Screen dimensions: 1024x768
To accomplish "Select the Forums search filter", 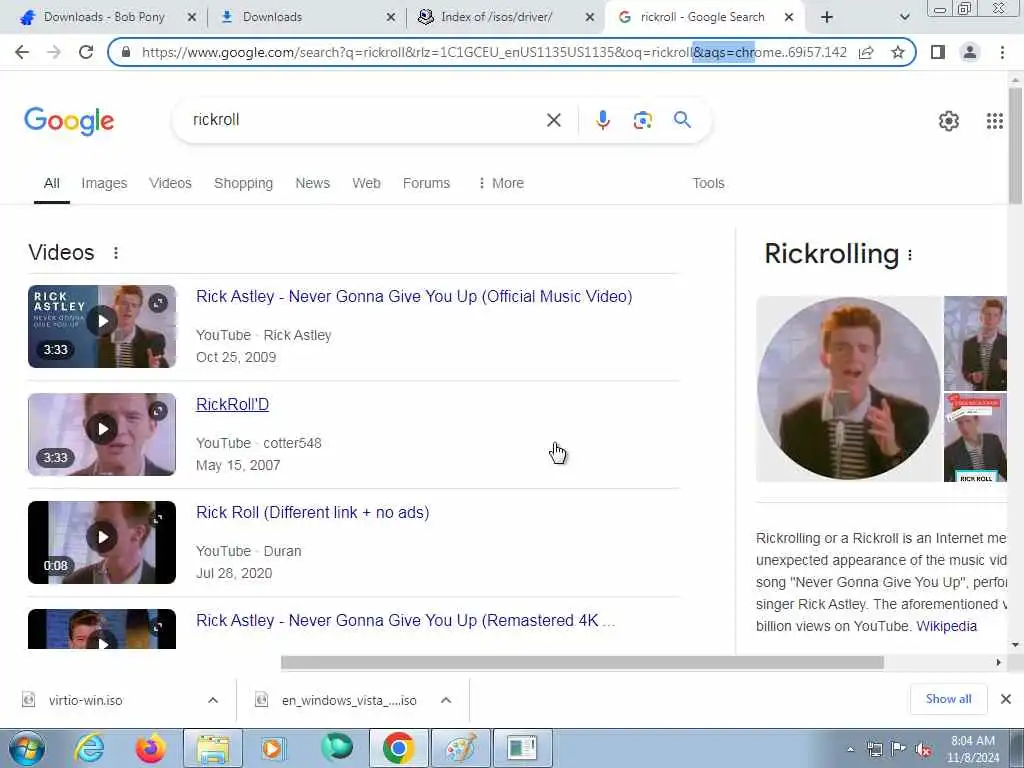I will [426, 184].
